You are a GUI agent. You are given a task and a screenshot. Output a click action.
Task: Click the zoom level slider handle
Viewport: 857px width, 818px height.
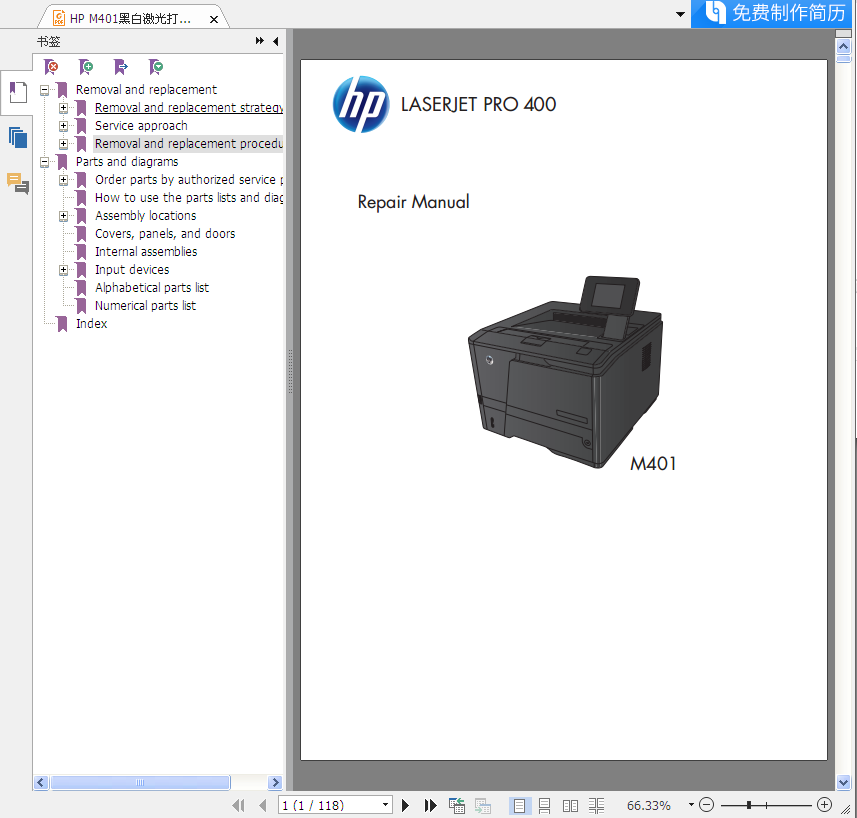749,805
